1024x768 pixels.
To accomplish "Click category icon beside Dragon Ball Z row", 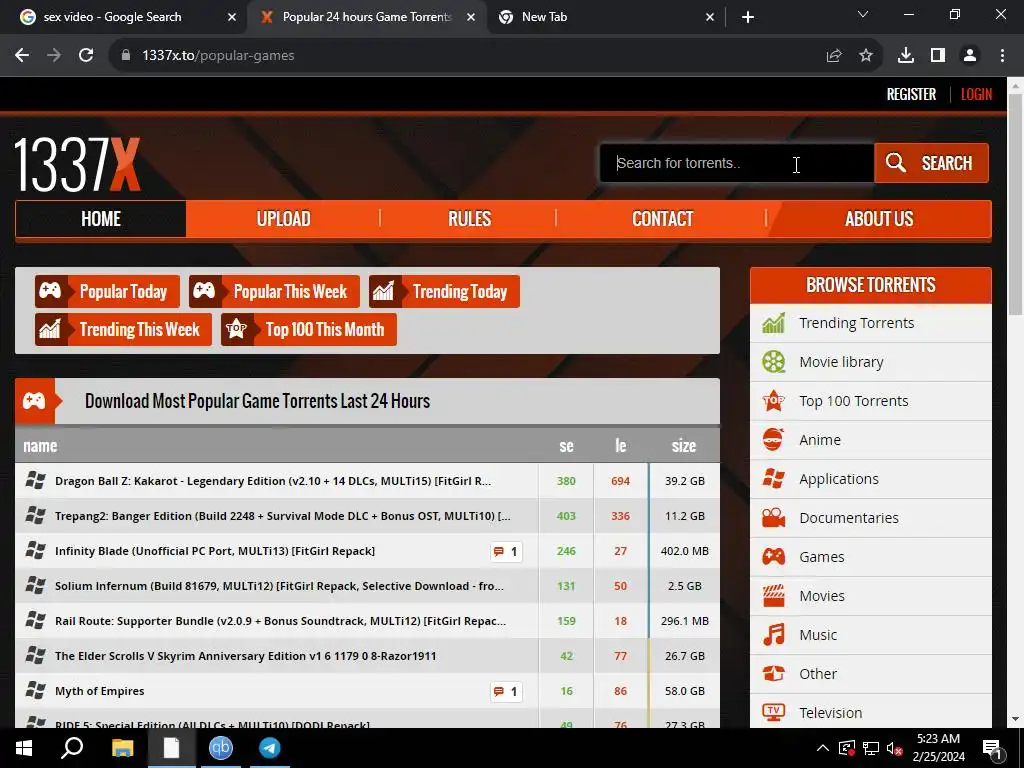I will 35,480.
